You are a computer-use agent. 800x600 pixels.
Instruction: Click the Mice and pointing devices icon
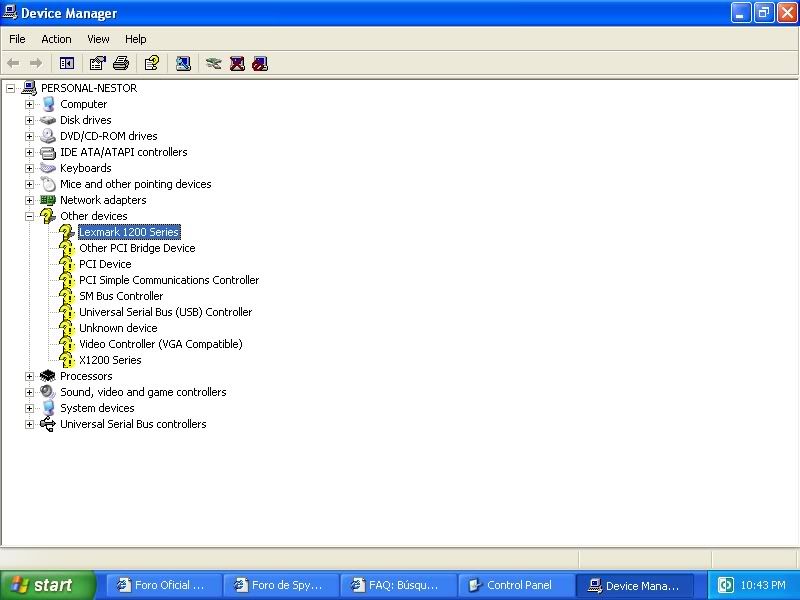(x=48, y=184)
